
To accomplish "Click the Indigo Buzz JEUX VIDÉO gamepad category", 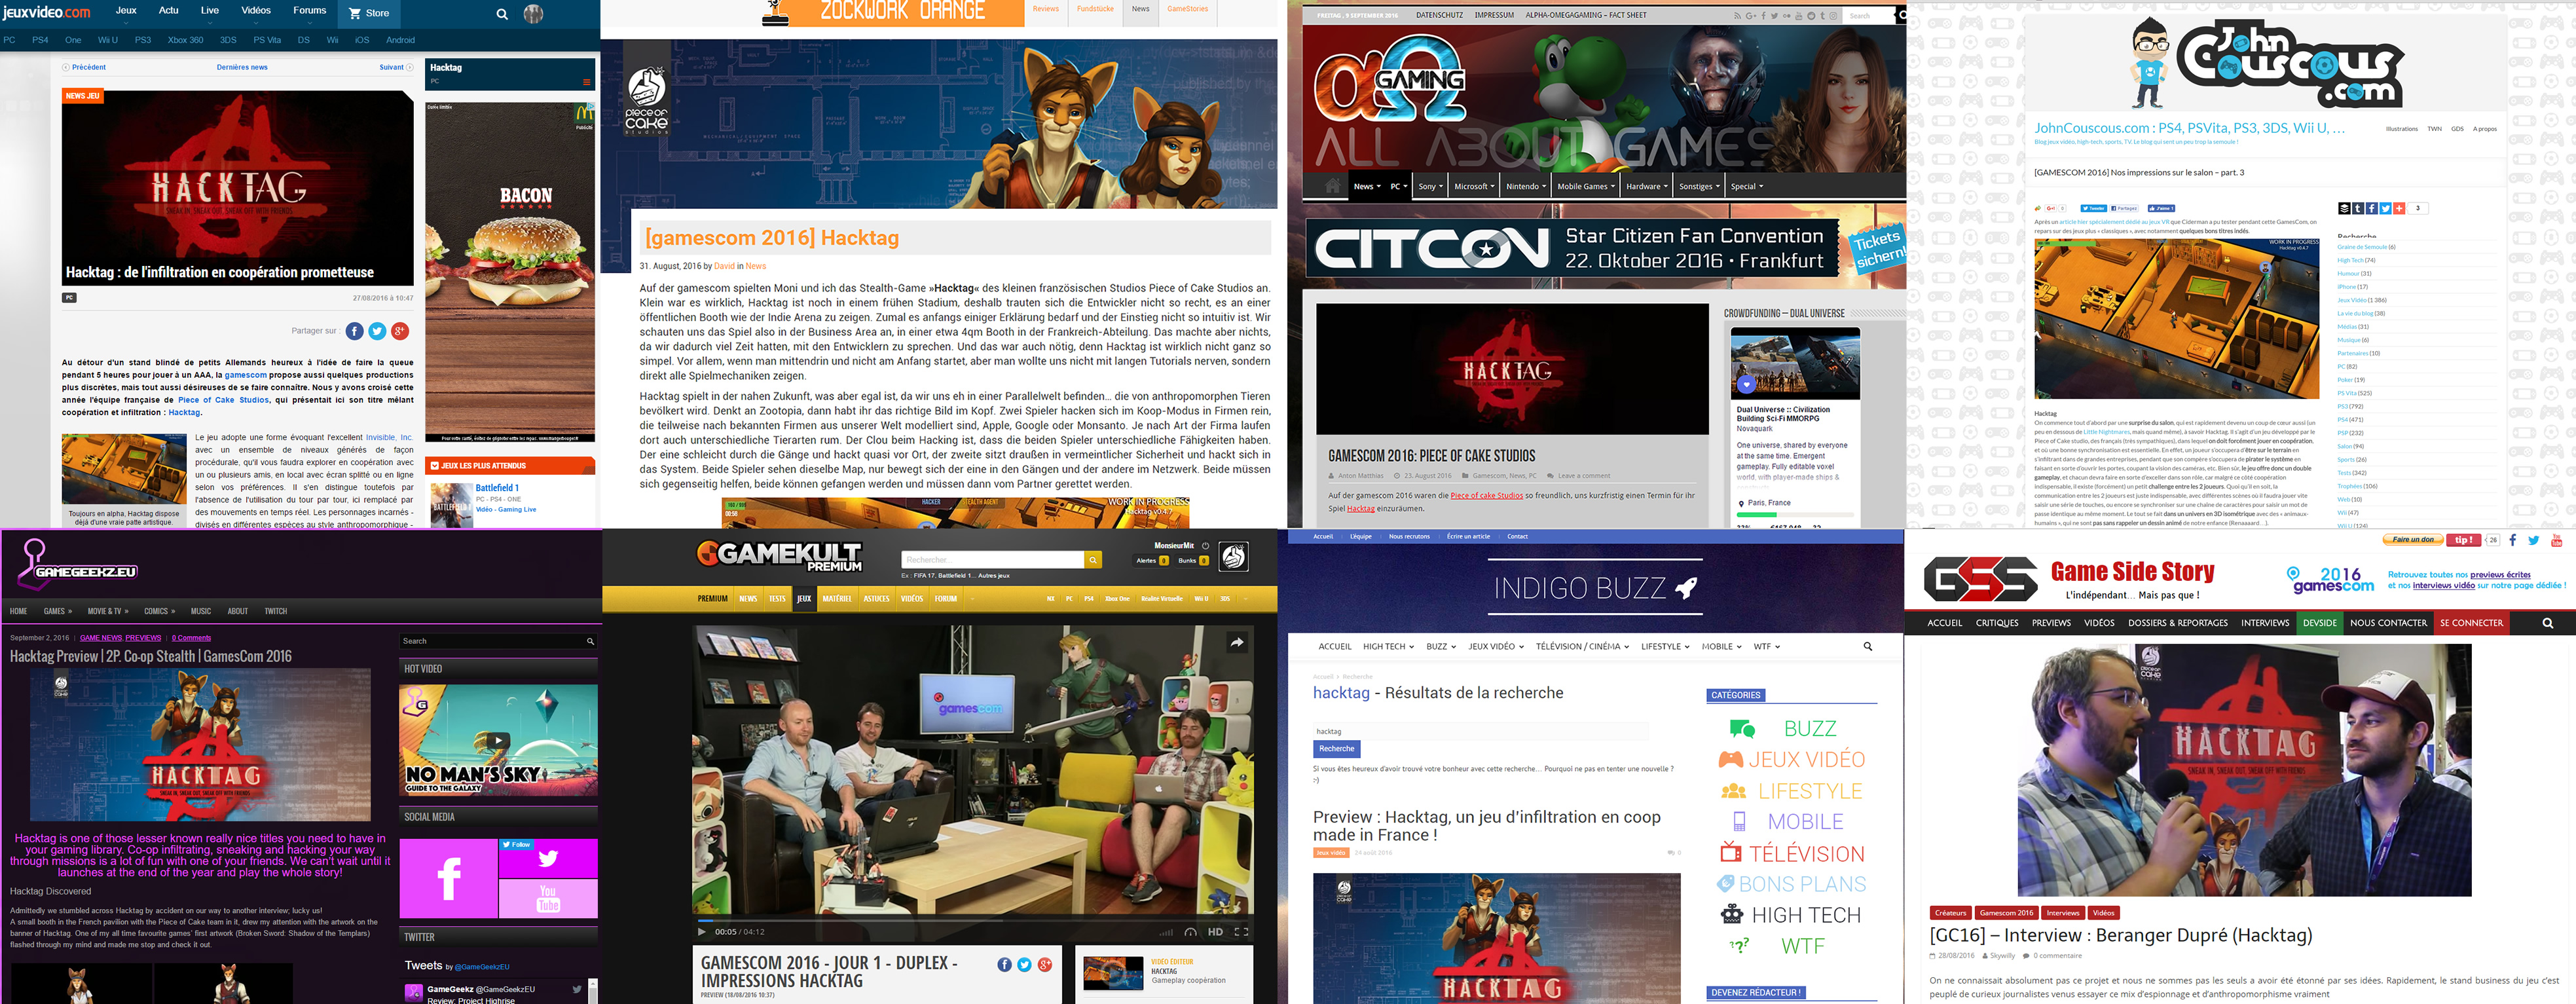I will 1792,759.
